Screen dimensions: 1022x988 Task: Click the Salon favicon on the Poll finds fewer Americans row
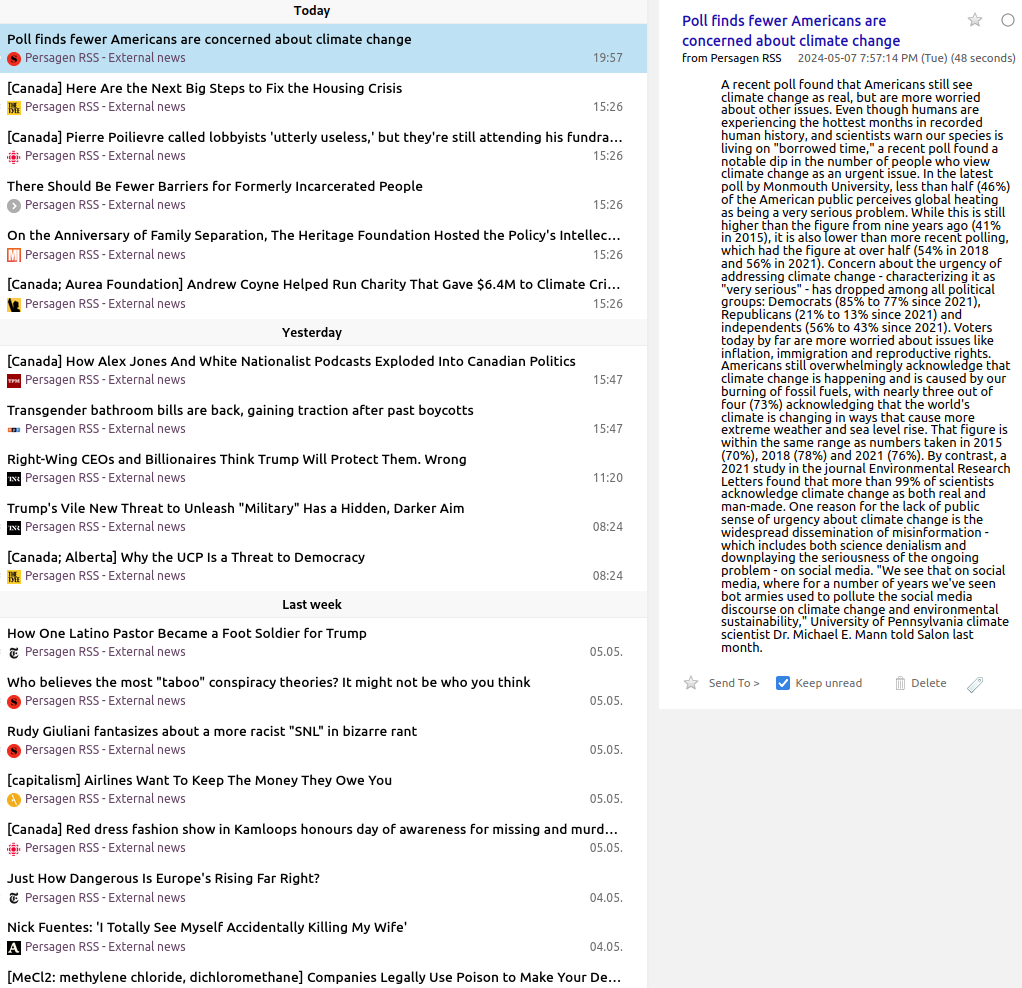[14, 59]
